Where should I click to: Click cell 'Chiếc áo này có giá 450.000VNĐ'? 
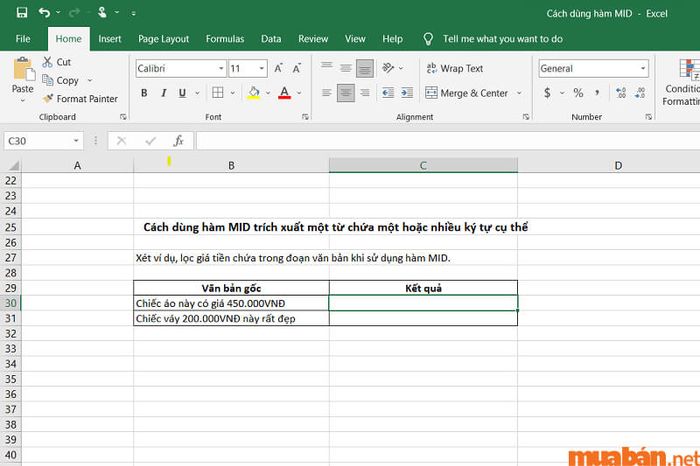coord(231,304)
